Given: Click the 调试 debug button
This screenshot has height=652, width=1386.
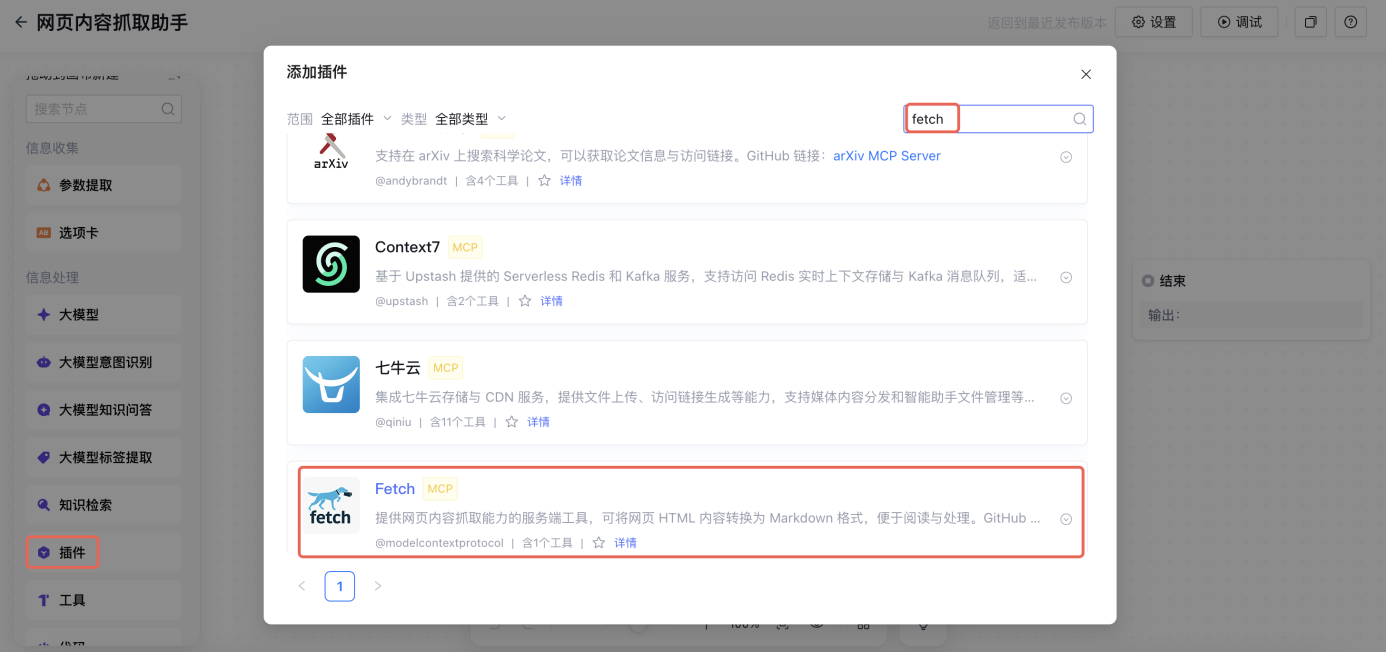Looking at the screenshot, I should (1239, 22).
